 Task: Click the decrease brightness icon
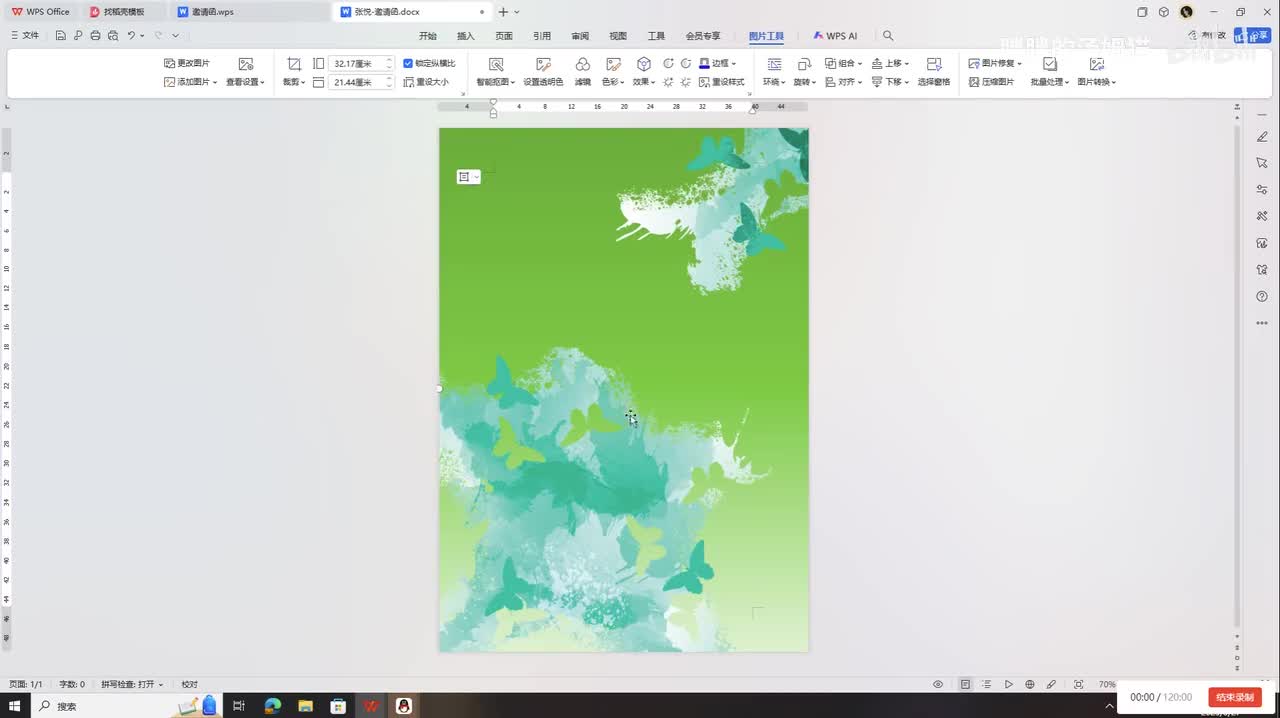pyautogui.click(x=686, y=82)
